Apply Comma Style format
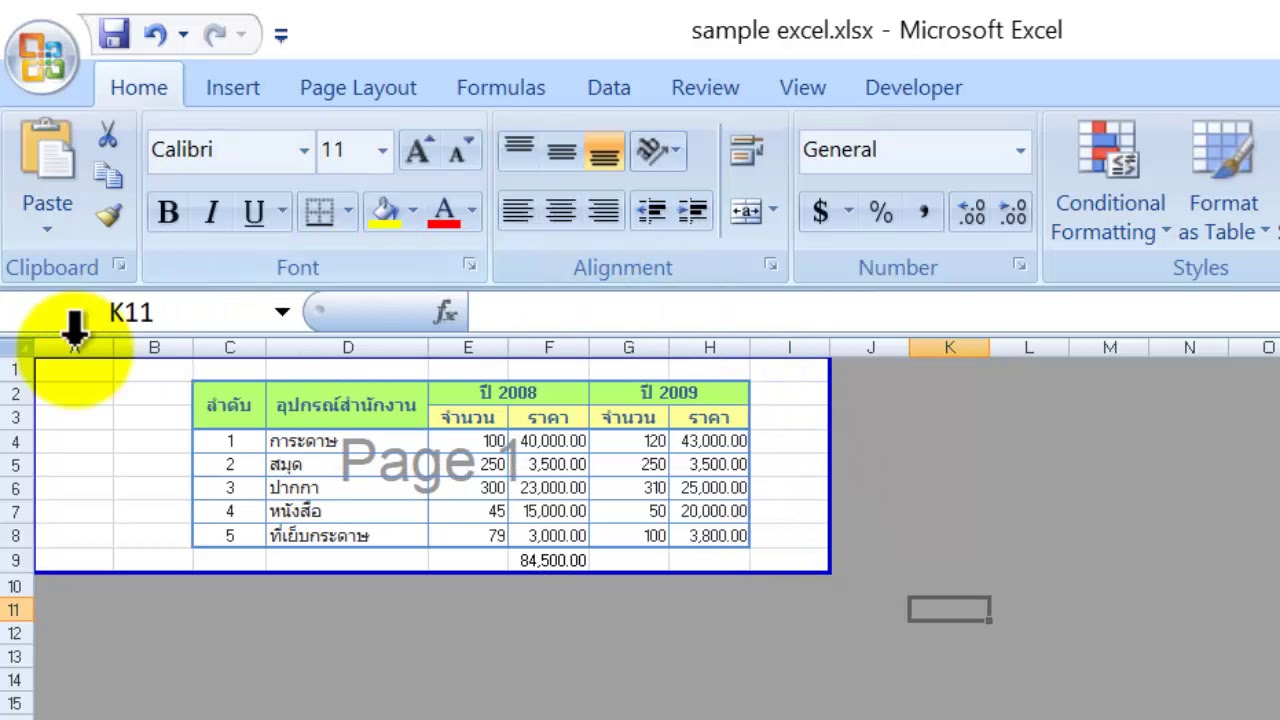 (x=923, y=212)
